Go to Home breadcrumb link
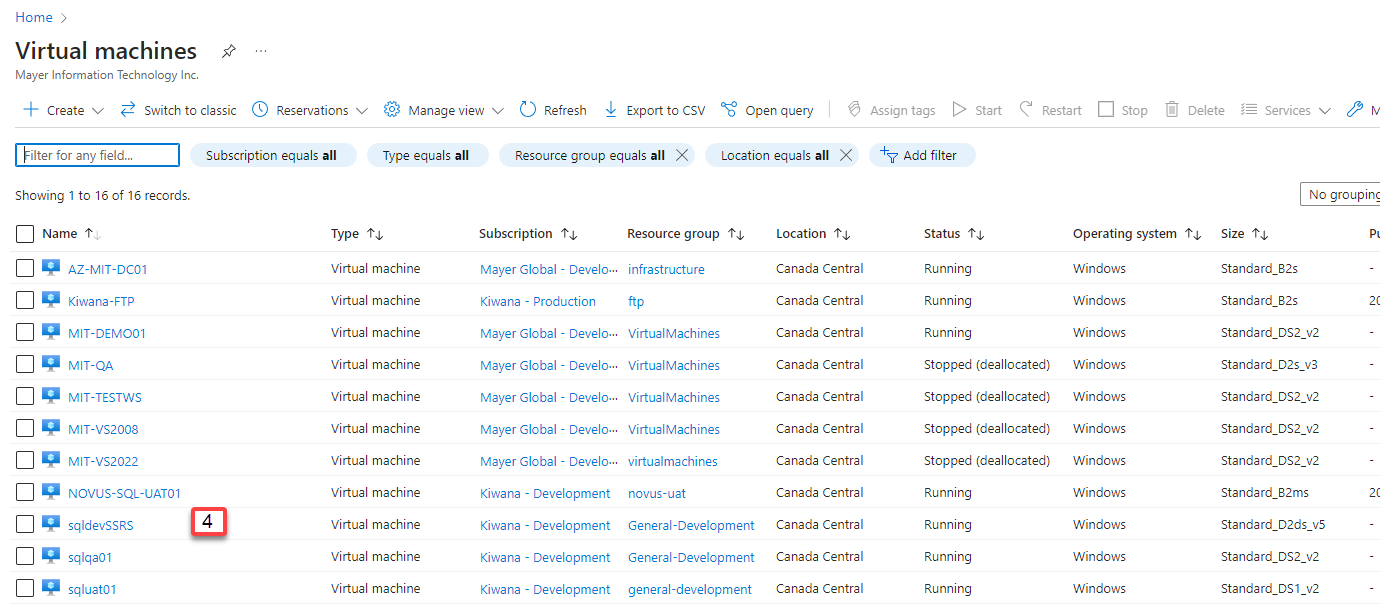1380x605 pixels. click(33, 17)
